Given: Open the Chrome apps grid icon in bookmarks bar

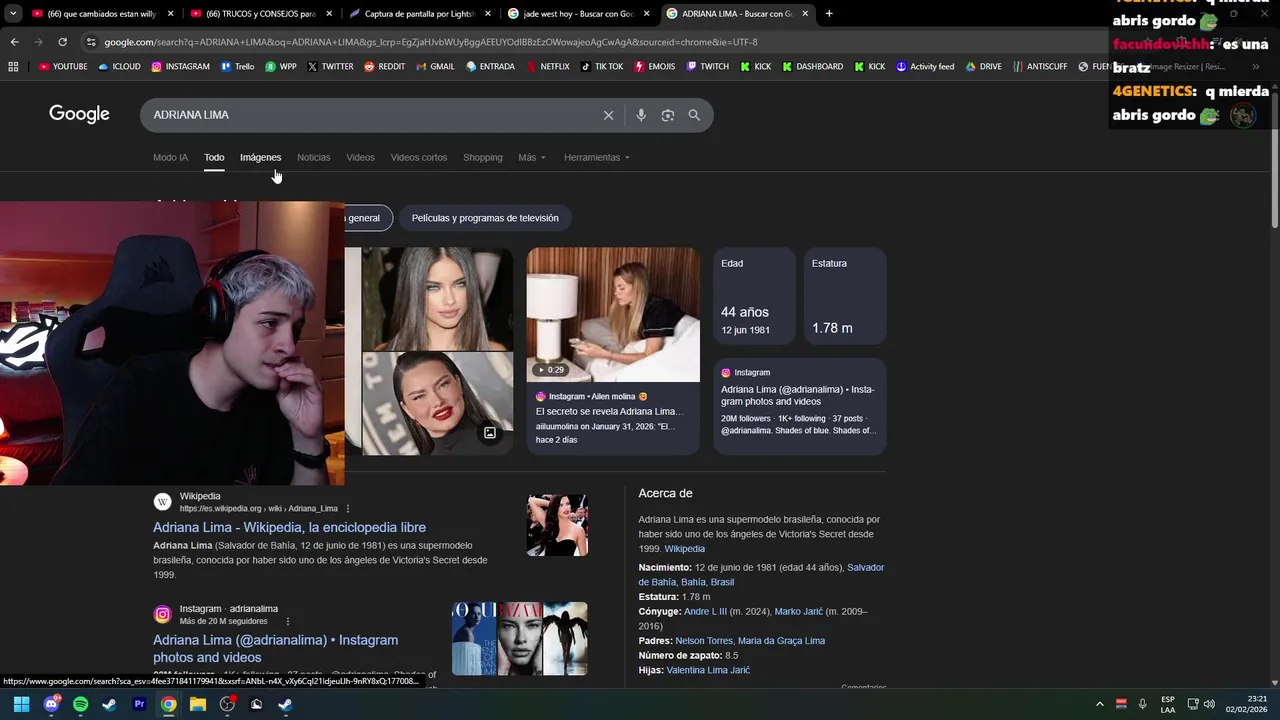Looking at the screenshot, I should point(13,67).
